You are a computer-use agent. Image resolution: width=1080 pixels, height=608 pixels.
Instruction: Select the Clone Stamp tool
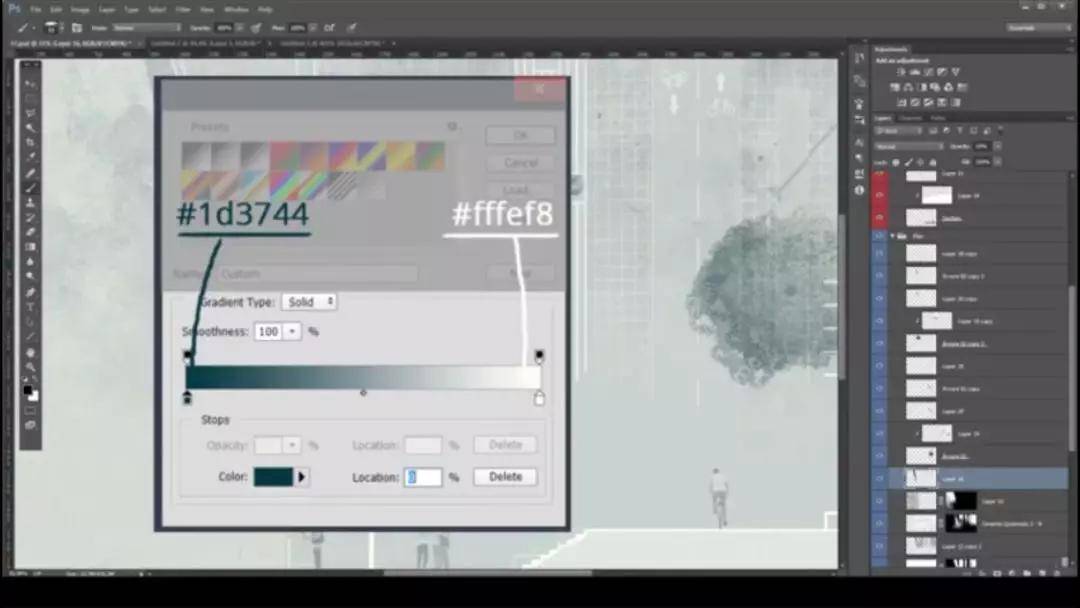point(31,202)
